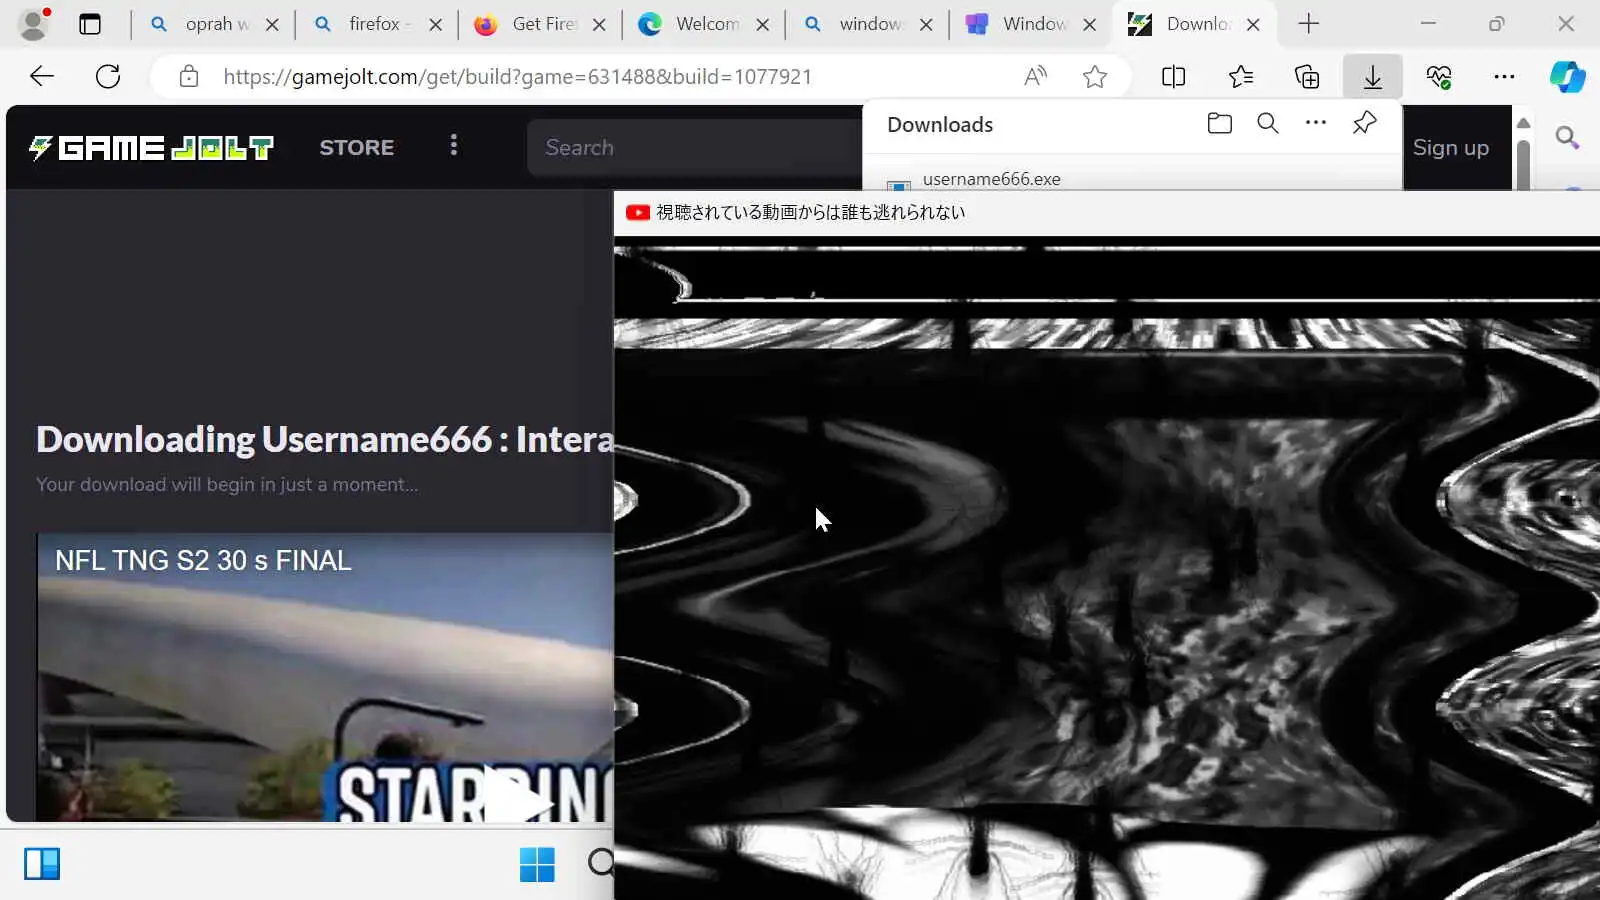Click the YouTube icon in popup title
This screenshot has width=1600, height=900.
638,212
